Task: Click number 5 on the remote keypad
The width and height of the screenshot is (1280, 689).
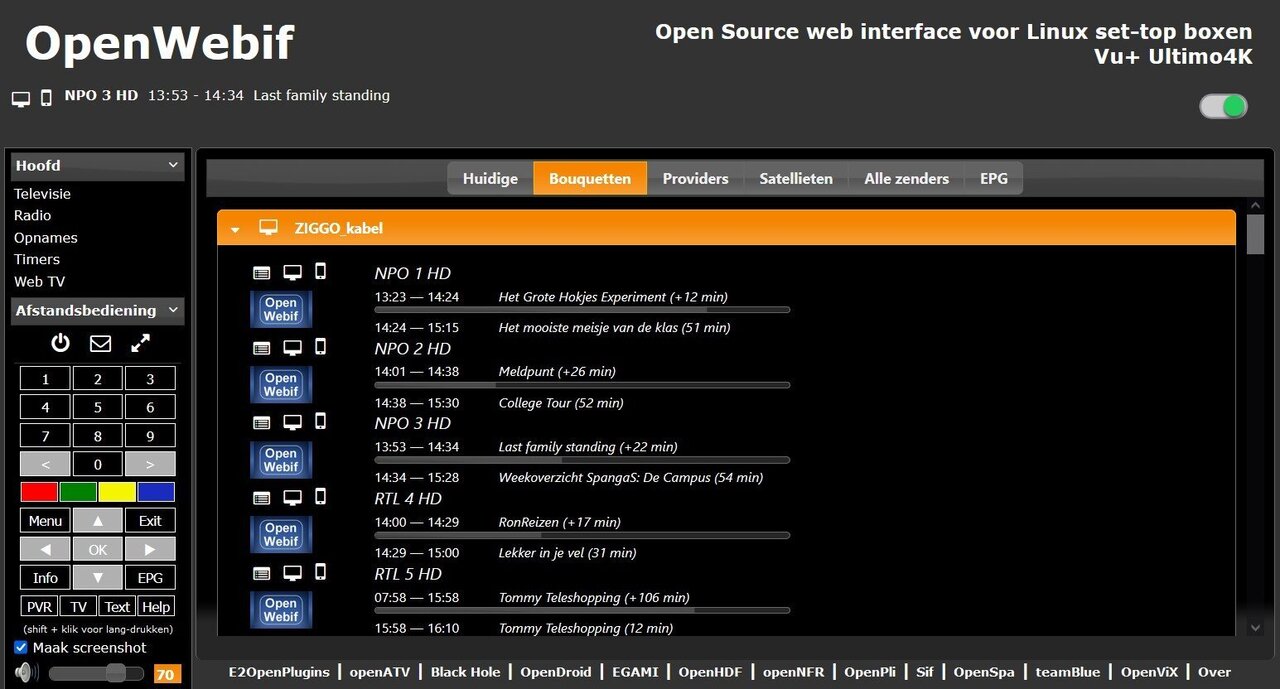Action: [x=97, y=407]
